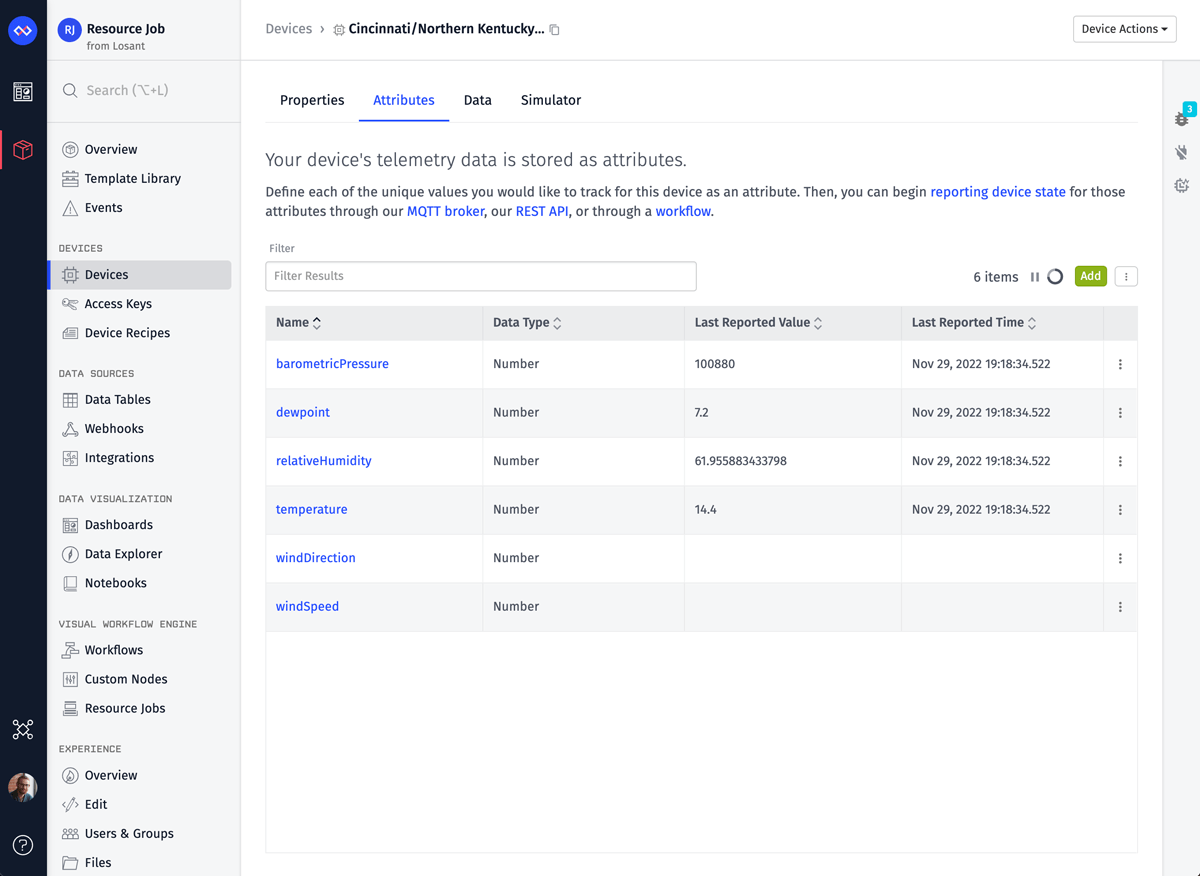Image resolution: width=1200 pixels, height=876 pixels.
Task: Open the barometricPressure attribute link
Action: coord(332,364)
